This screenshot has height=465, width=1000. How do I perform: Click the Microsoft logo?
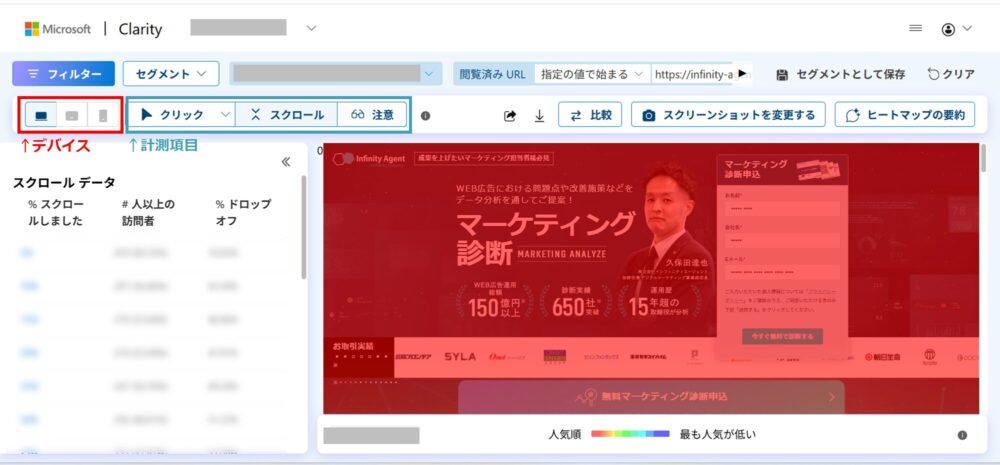(58, 29)
